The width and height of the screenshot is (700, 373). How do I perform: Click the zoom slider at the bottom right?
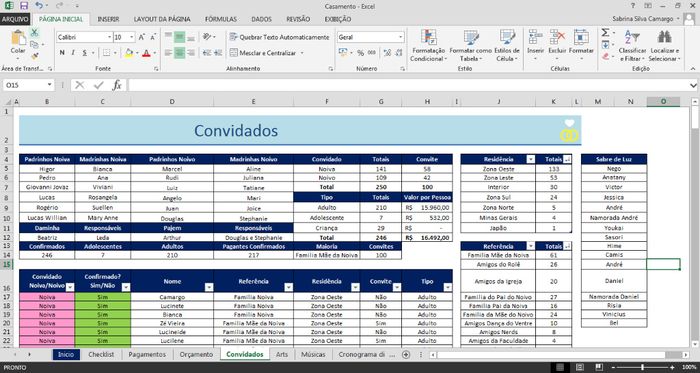point(642,368)
